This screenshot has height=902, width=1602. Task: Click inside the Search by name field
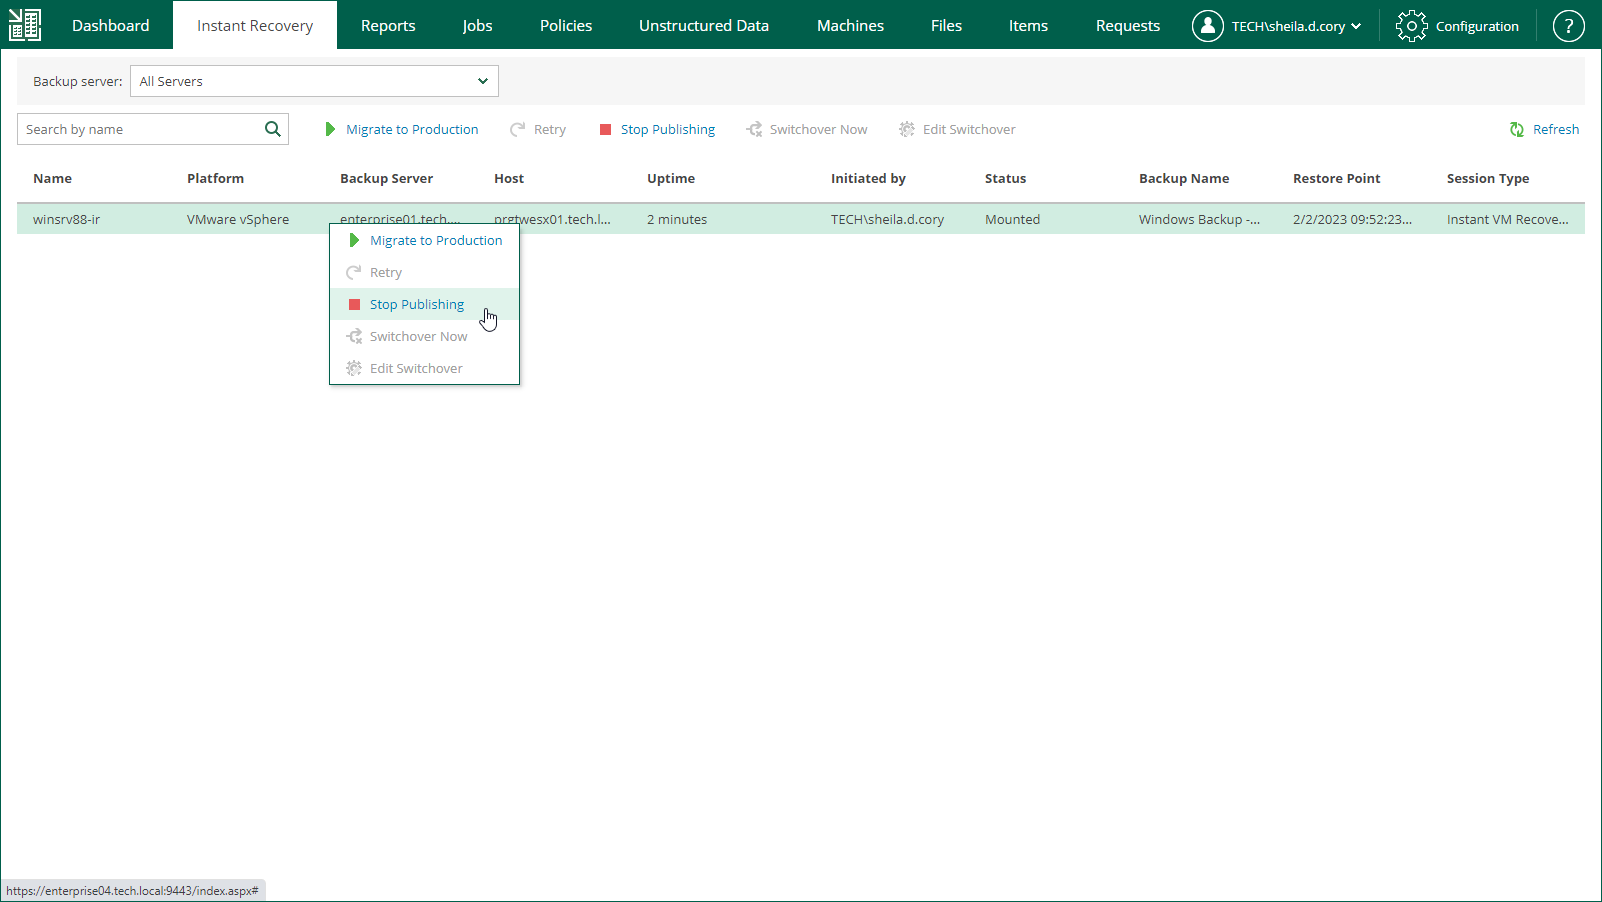click(x=130, y=129)
